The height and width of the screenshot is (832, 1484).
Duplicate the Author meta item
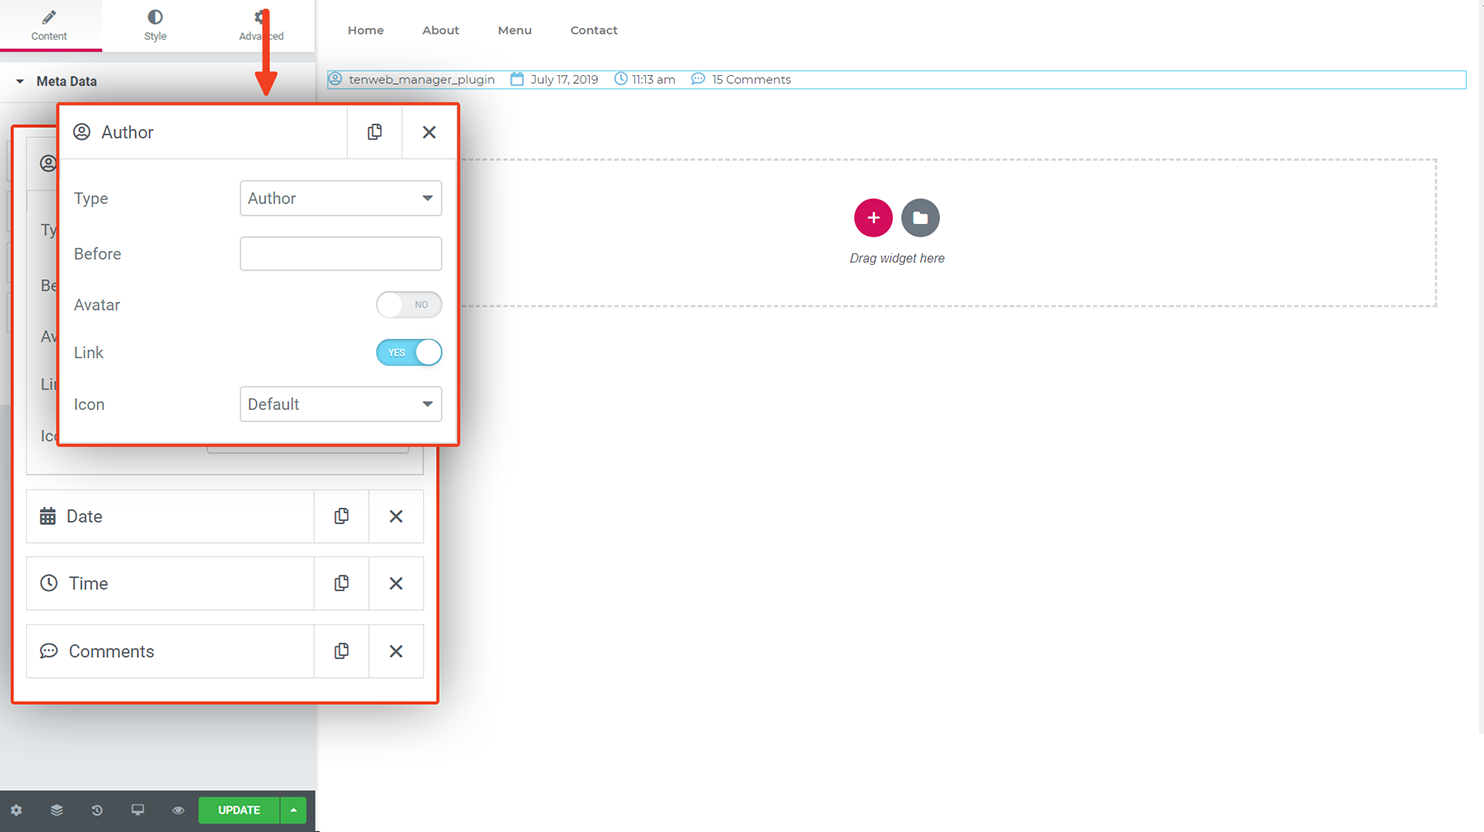[375, 132]
